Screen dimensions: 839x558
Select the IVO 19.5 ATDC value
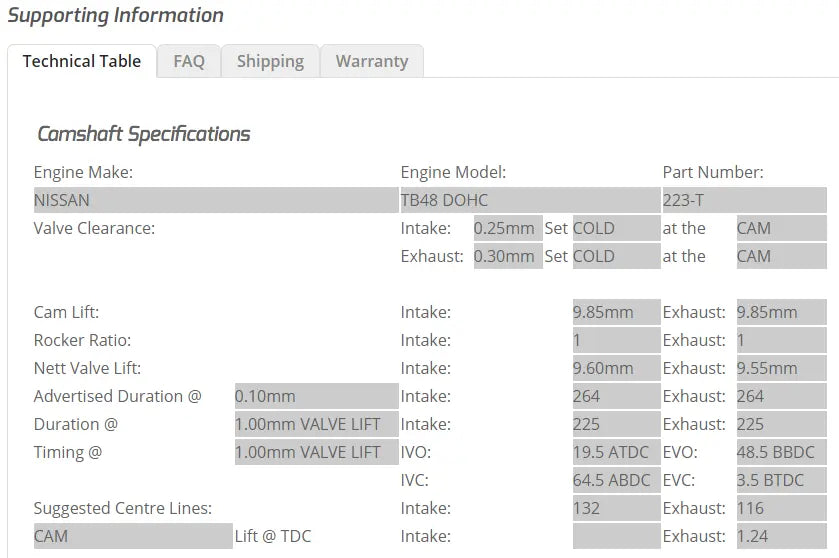tap(616, 452)
